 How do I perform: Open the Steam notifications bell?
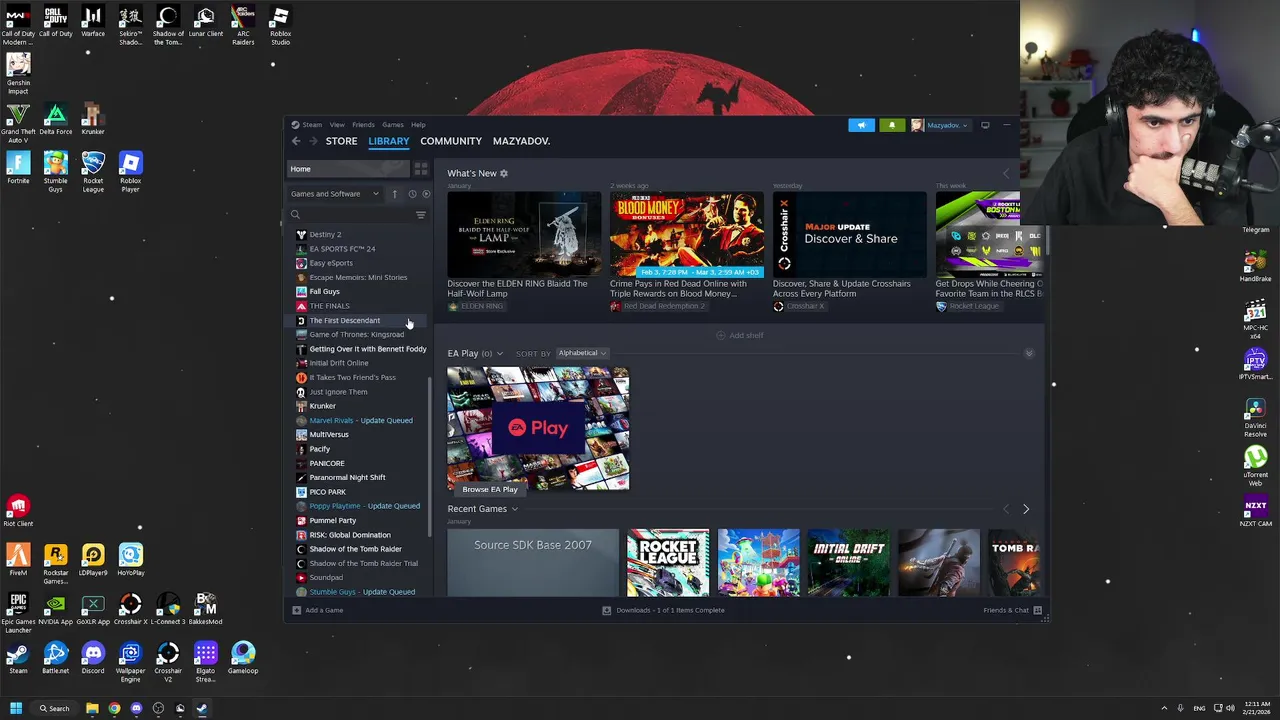891,125
